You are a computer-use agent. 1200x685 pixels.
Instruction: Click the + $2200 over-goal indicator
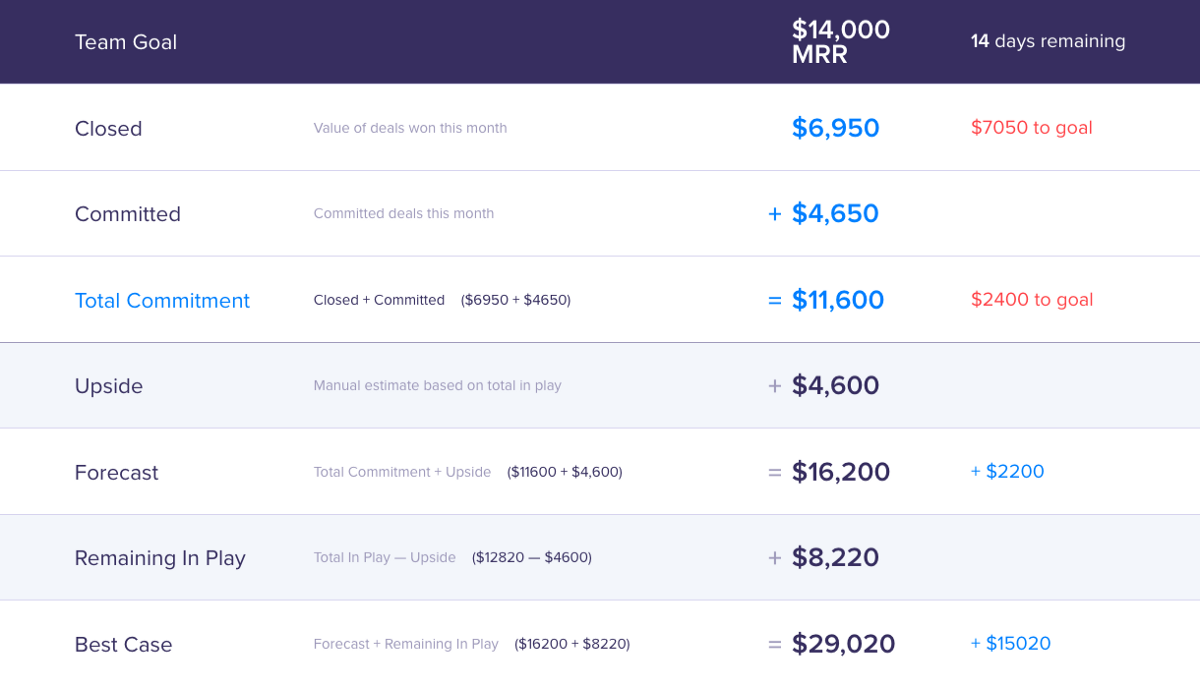pos(1007,471)
